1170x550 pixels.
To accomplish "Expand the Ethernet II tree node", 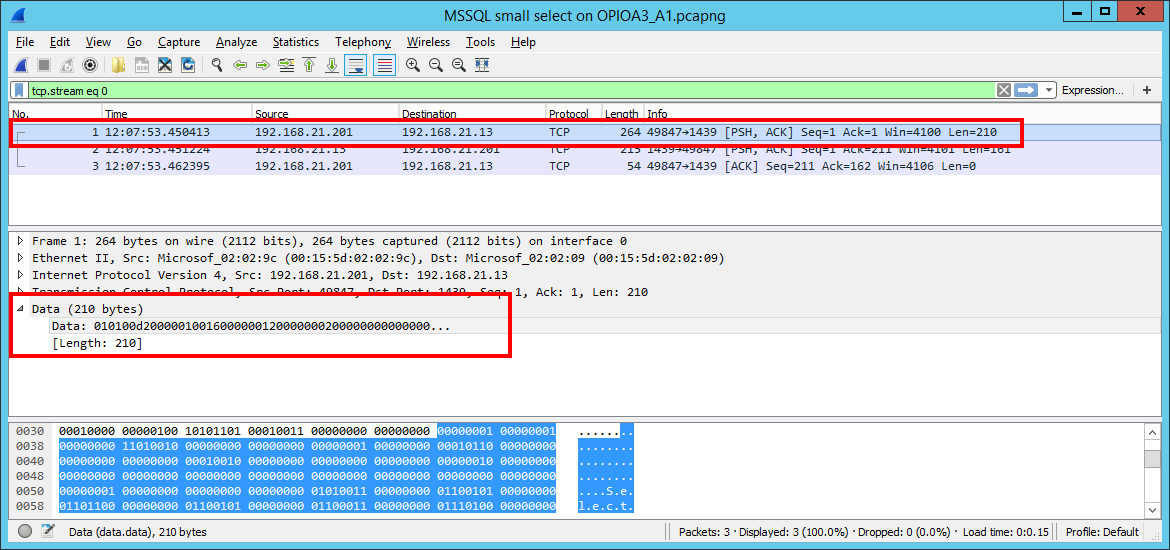I will coord(20,258).
